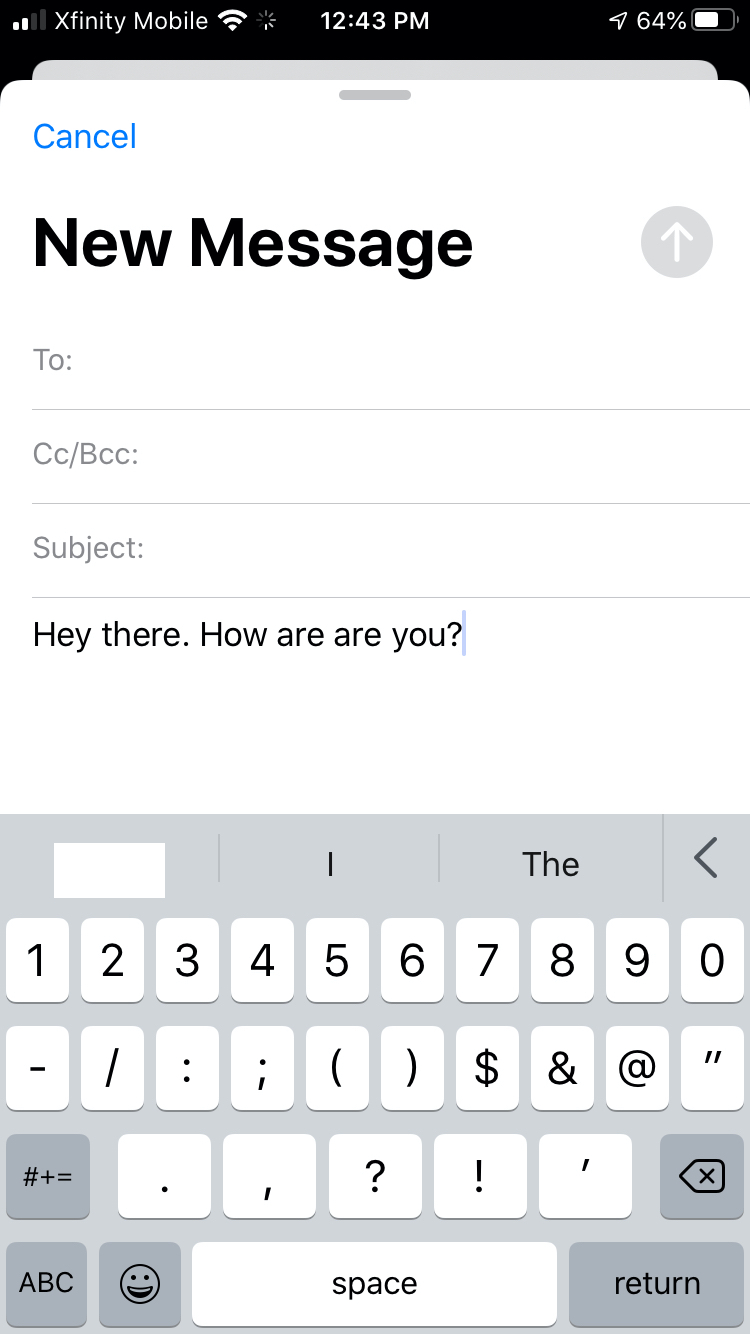This screenshot has height=1334, width=750.
Task: Cancel the new message
Action: pos(85,137)
